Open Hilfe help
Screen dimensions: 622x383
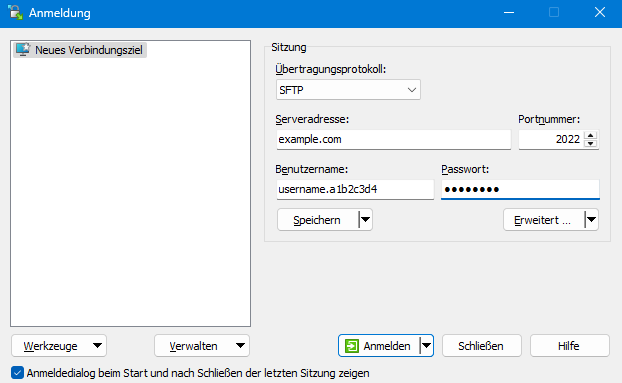click(570, 346)
